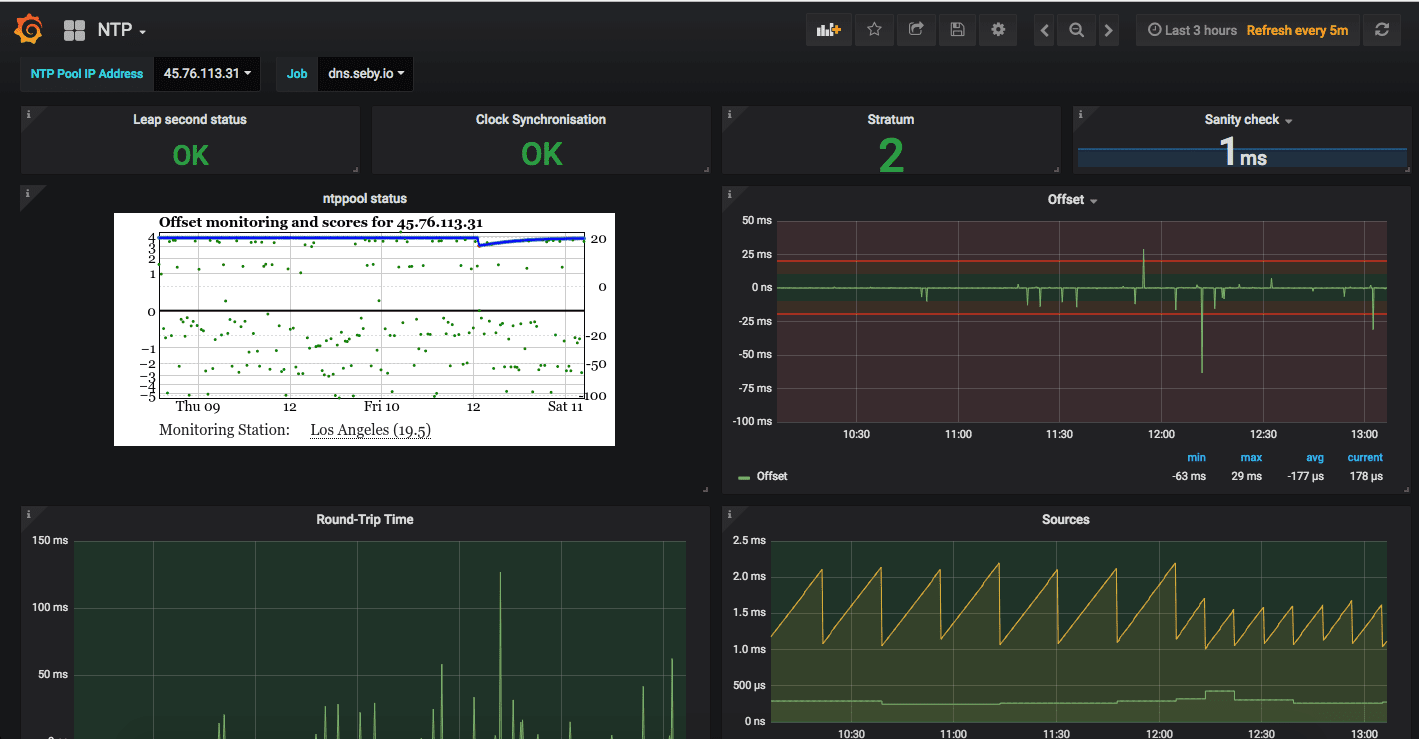Click the Add panel icon
The width and height of the screenshot is (1419, 739).
pos(829,30)
